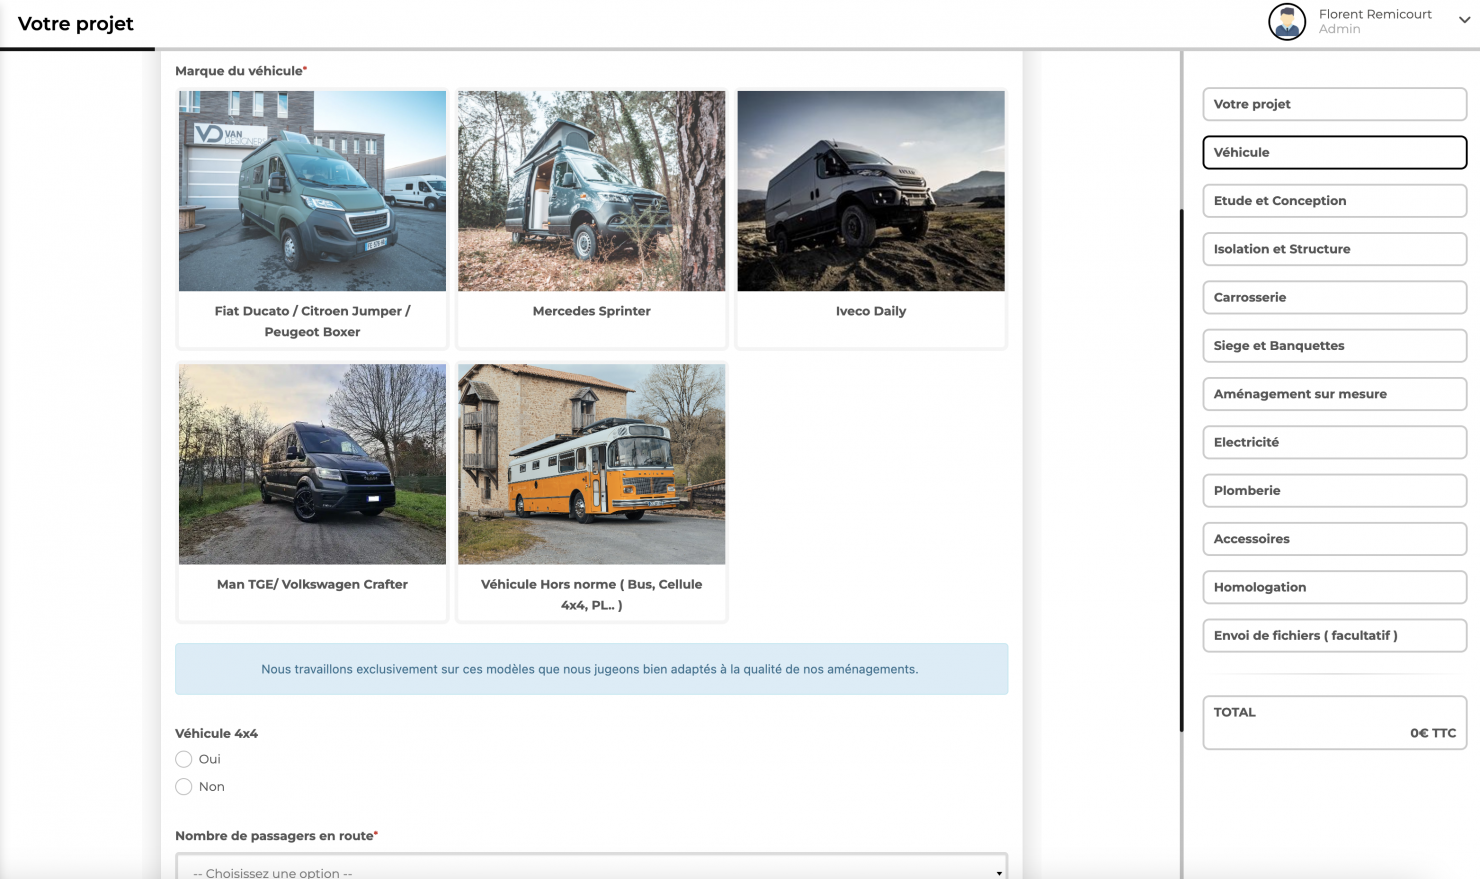Viewport: 1480px width, 879px height.
Task: Open Isolation et Structure section
Action: (1334, 249)
